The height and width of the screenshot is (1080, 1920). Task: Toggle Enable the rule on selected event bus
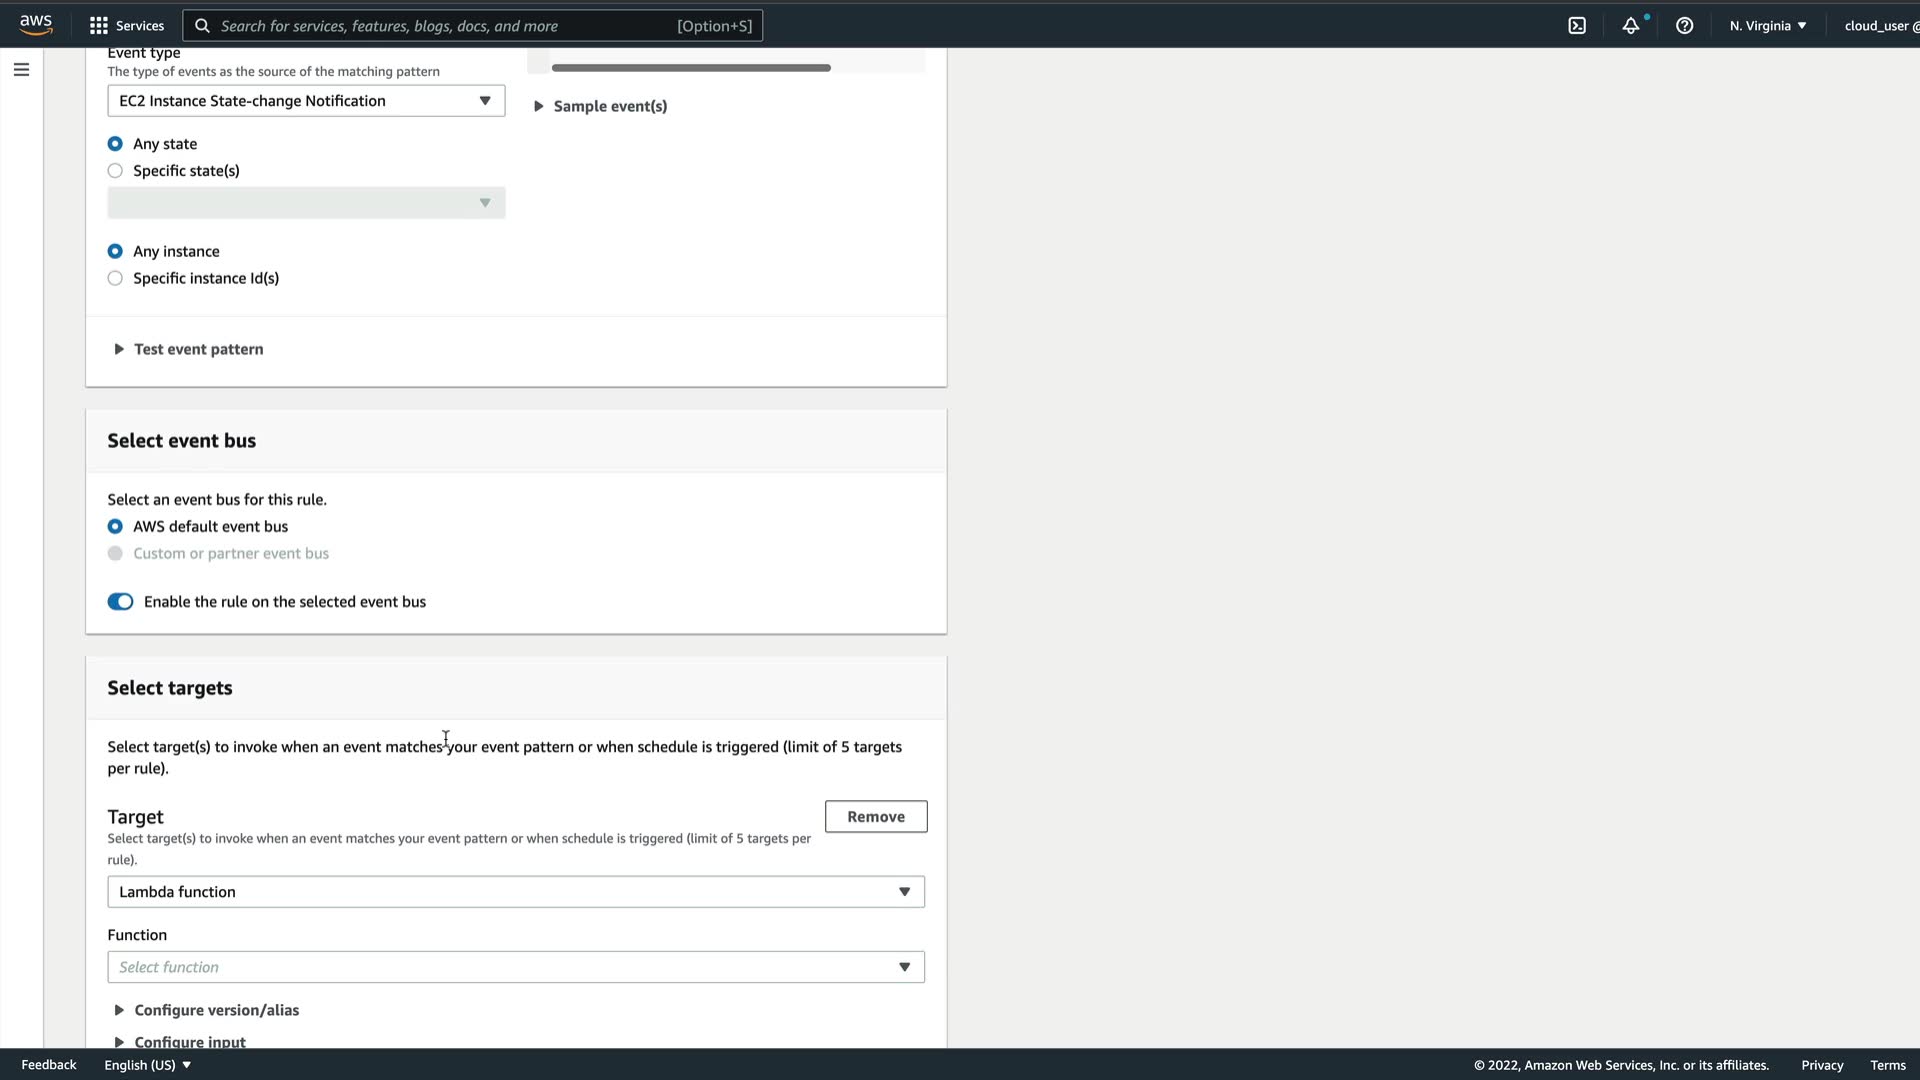pyautogui.click(x=120, y=602)
